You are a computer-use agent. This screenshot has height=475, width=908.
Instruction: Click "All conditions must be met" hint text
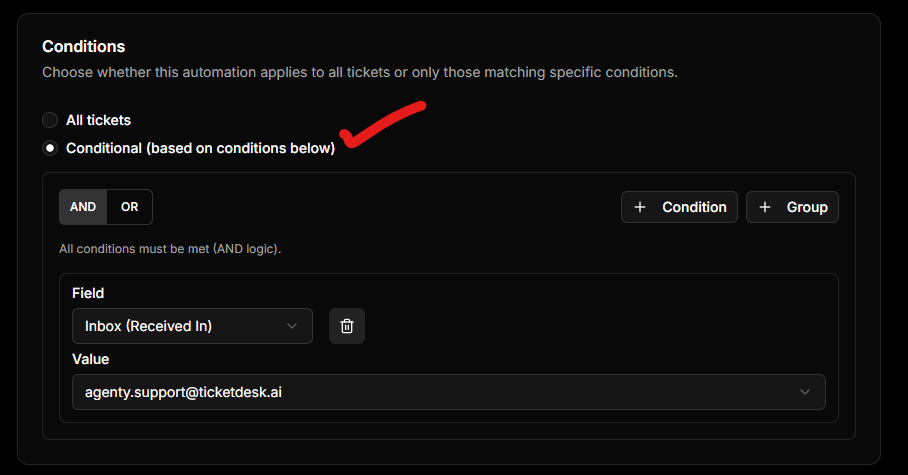(170, 248)
